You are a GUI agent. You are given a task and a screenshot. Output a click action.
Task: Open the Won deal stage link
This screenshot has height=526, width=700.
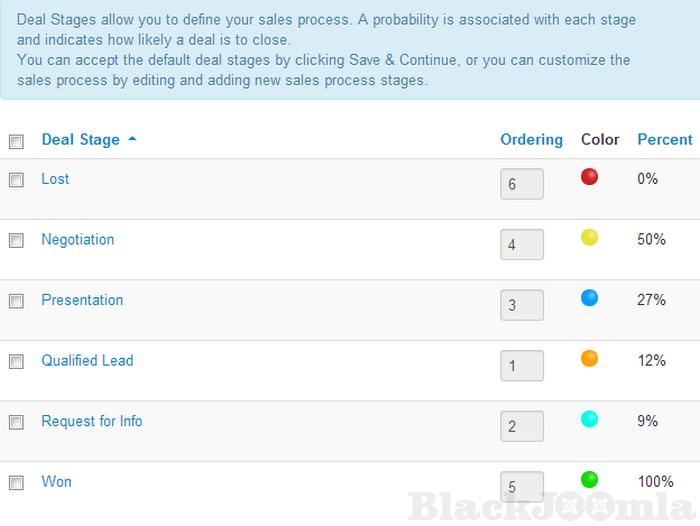[56, 482]
